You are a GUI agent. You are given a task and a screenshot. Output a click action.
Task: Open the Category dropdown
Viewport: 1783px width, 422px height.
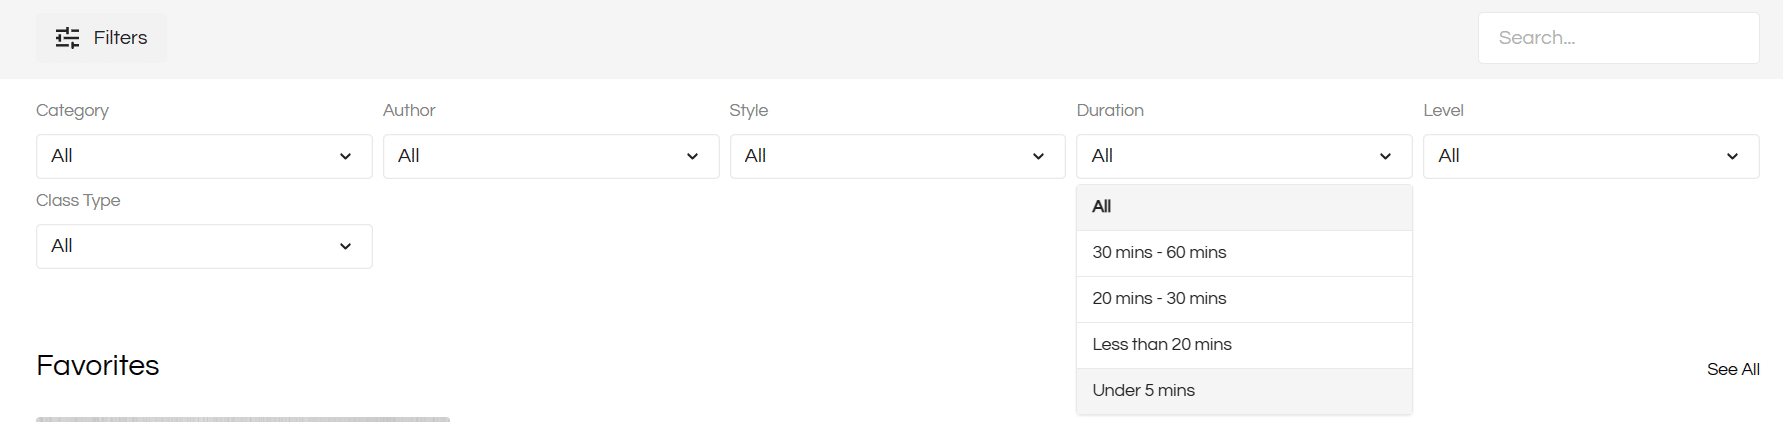[204, 156]
